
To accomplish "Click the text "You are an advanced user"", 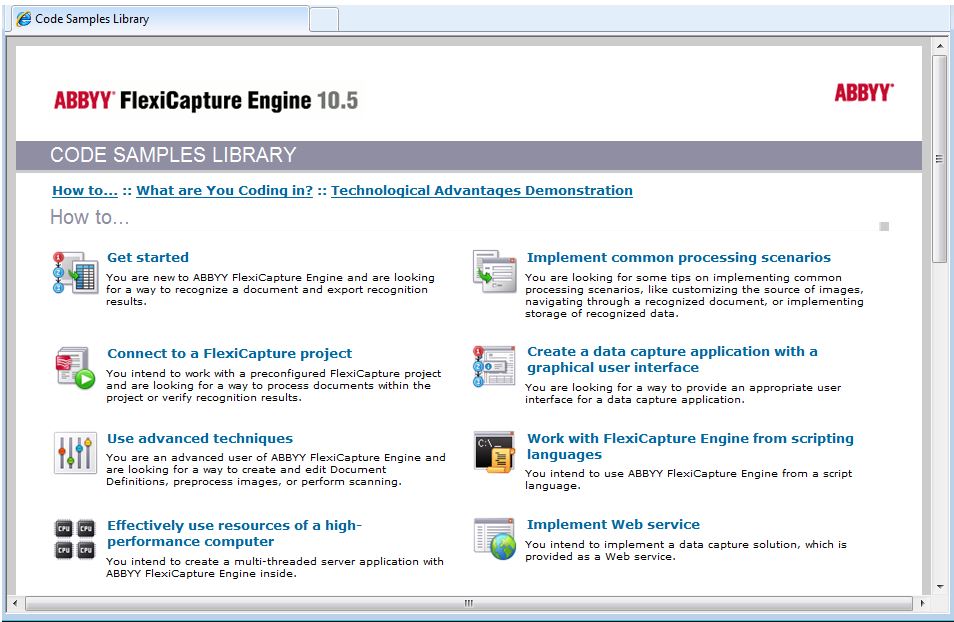I will [276, 469].
